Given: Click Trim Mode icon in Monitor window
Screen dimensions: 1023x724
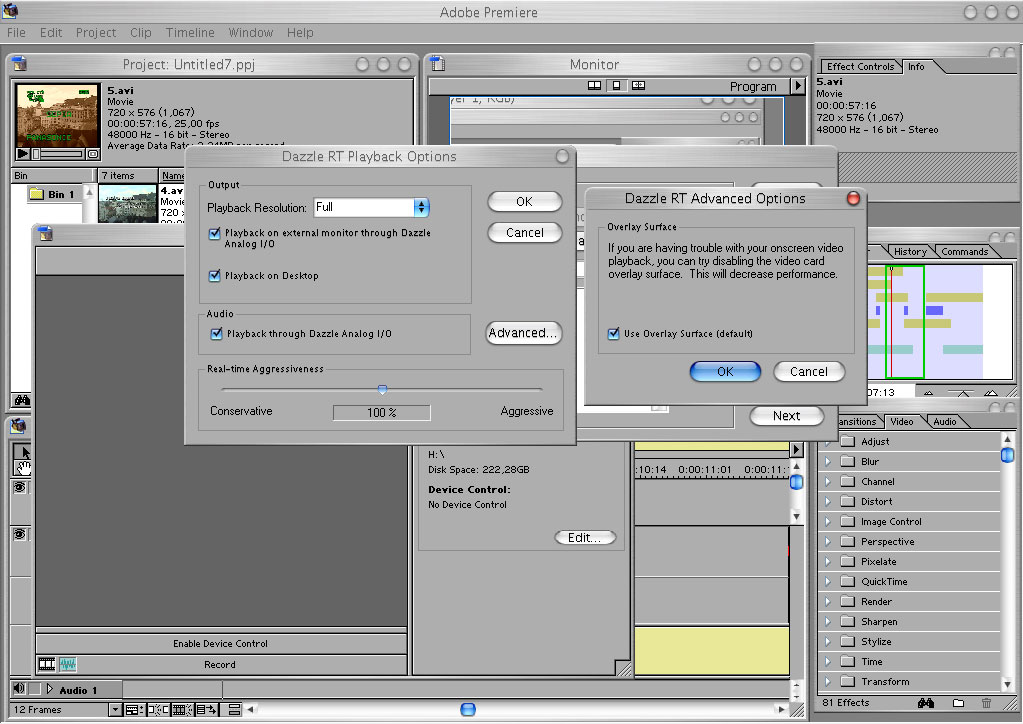Looking at the screenshot, I should click(x=639, y=85).
